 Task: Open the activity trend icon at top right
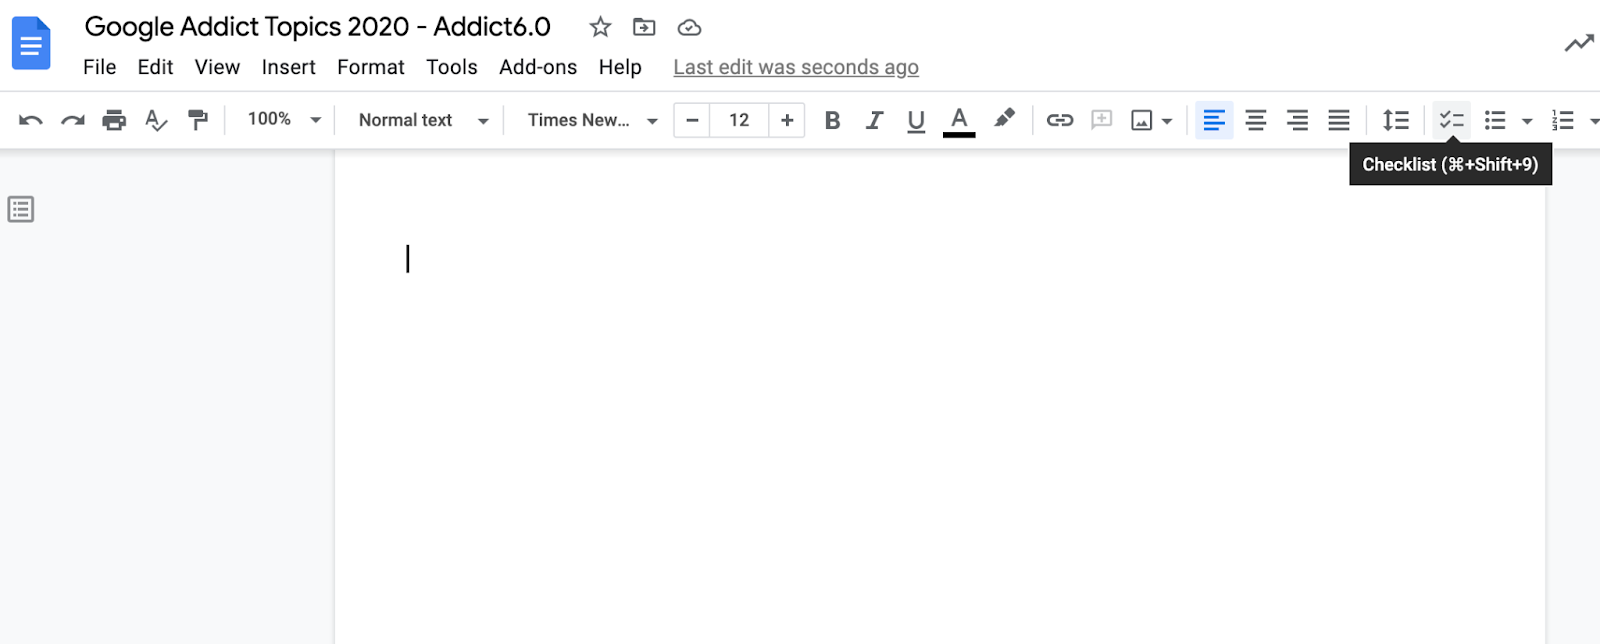coord(1579,43)
